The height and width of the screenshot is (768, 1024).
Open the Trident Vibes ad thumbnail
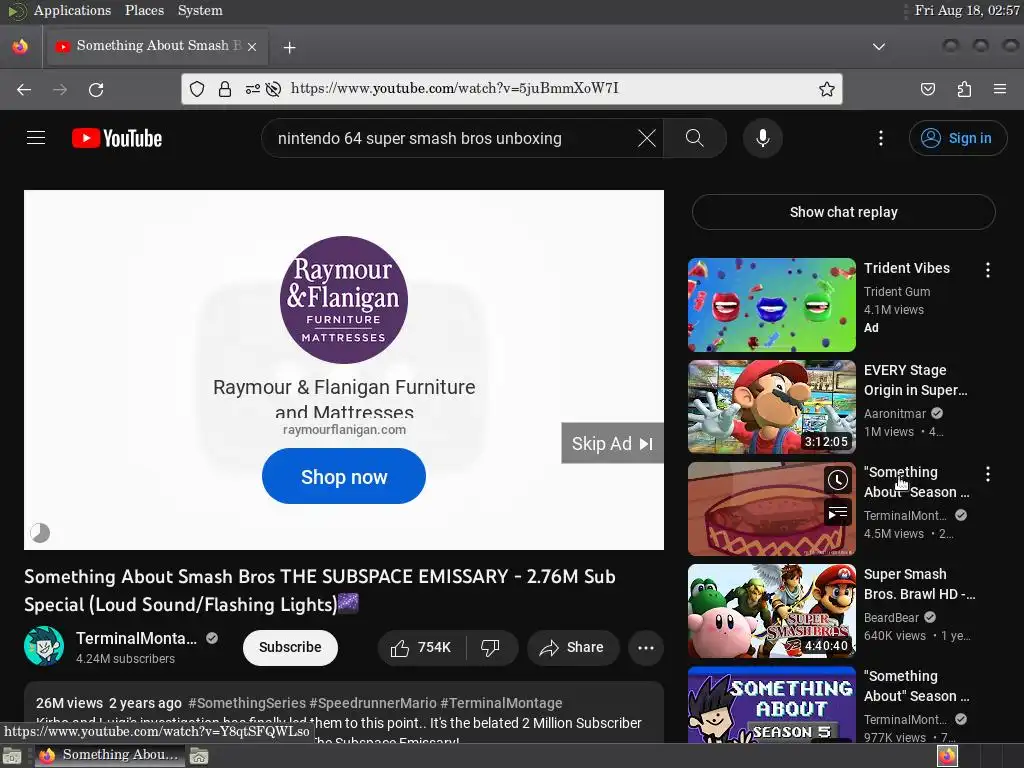(771, 305)
